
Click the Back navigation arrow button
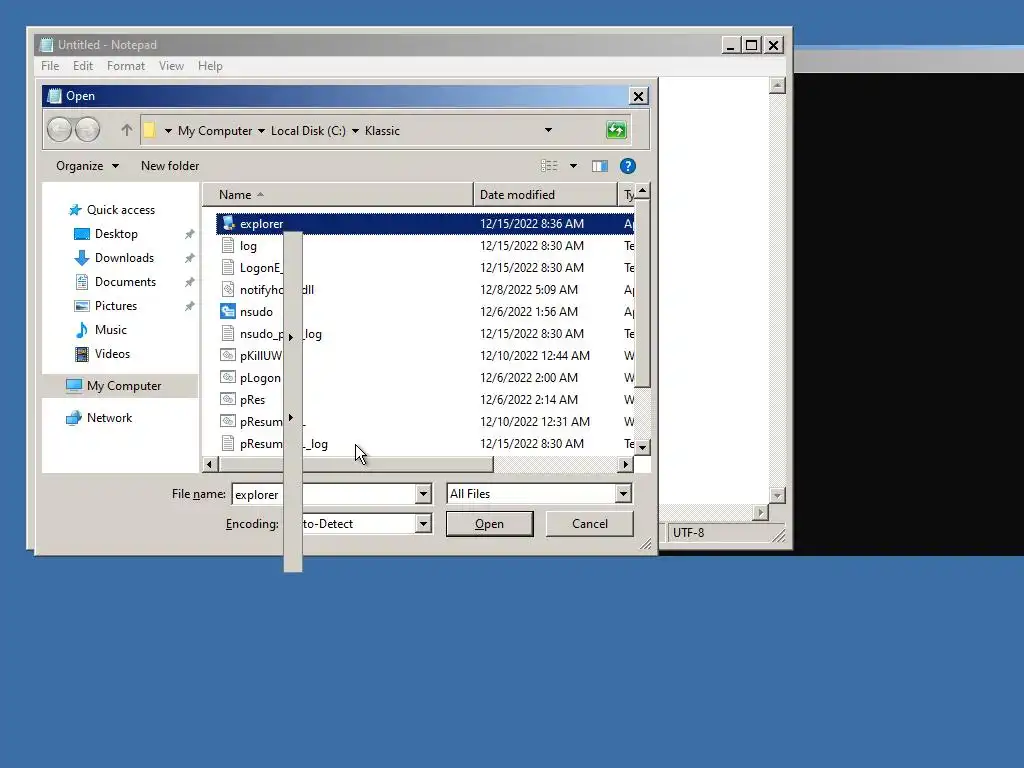[59, 129]
